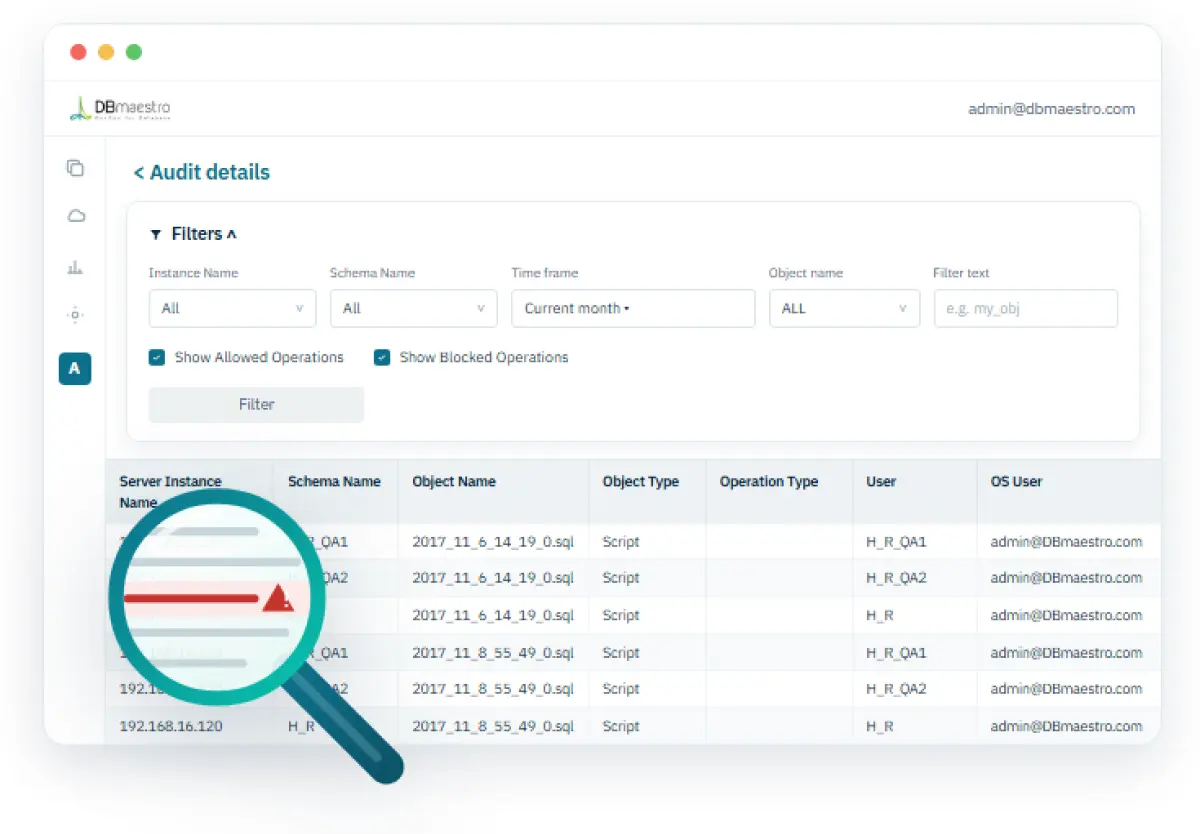The image size is (1200, 834).
Task: Select the highlighted A sidebar button
Action: point(74,368)
